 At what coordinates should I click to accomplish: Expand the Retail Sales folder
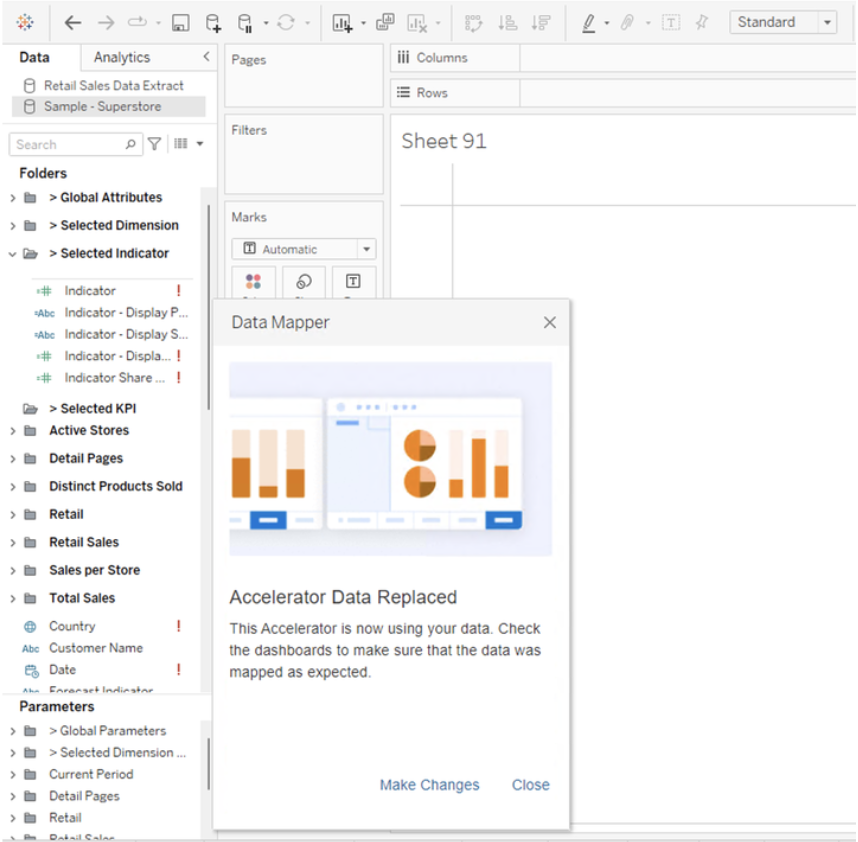13,543
